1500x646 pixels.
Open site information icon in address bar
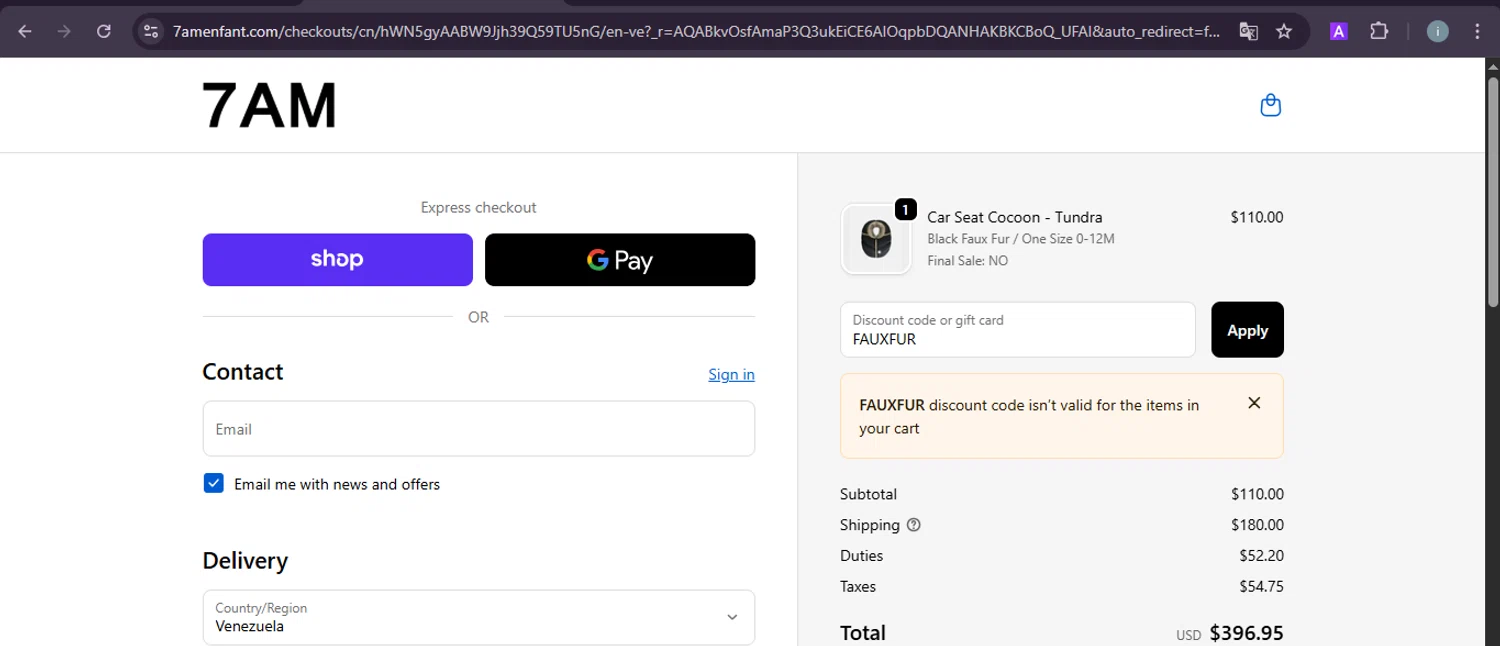(151, 31)
